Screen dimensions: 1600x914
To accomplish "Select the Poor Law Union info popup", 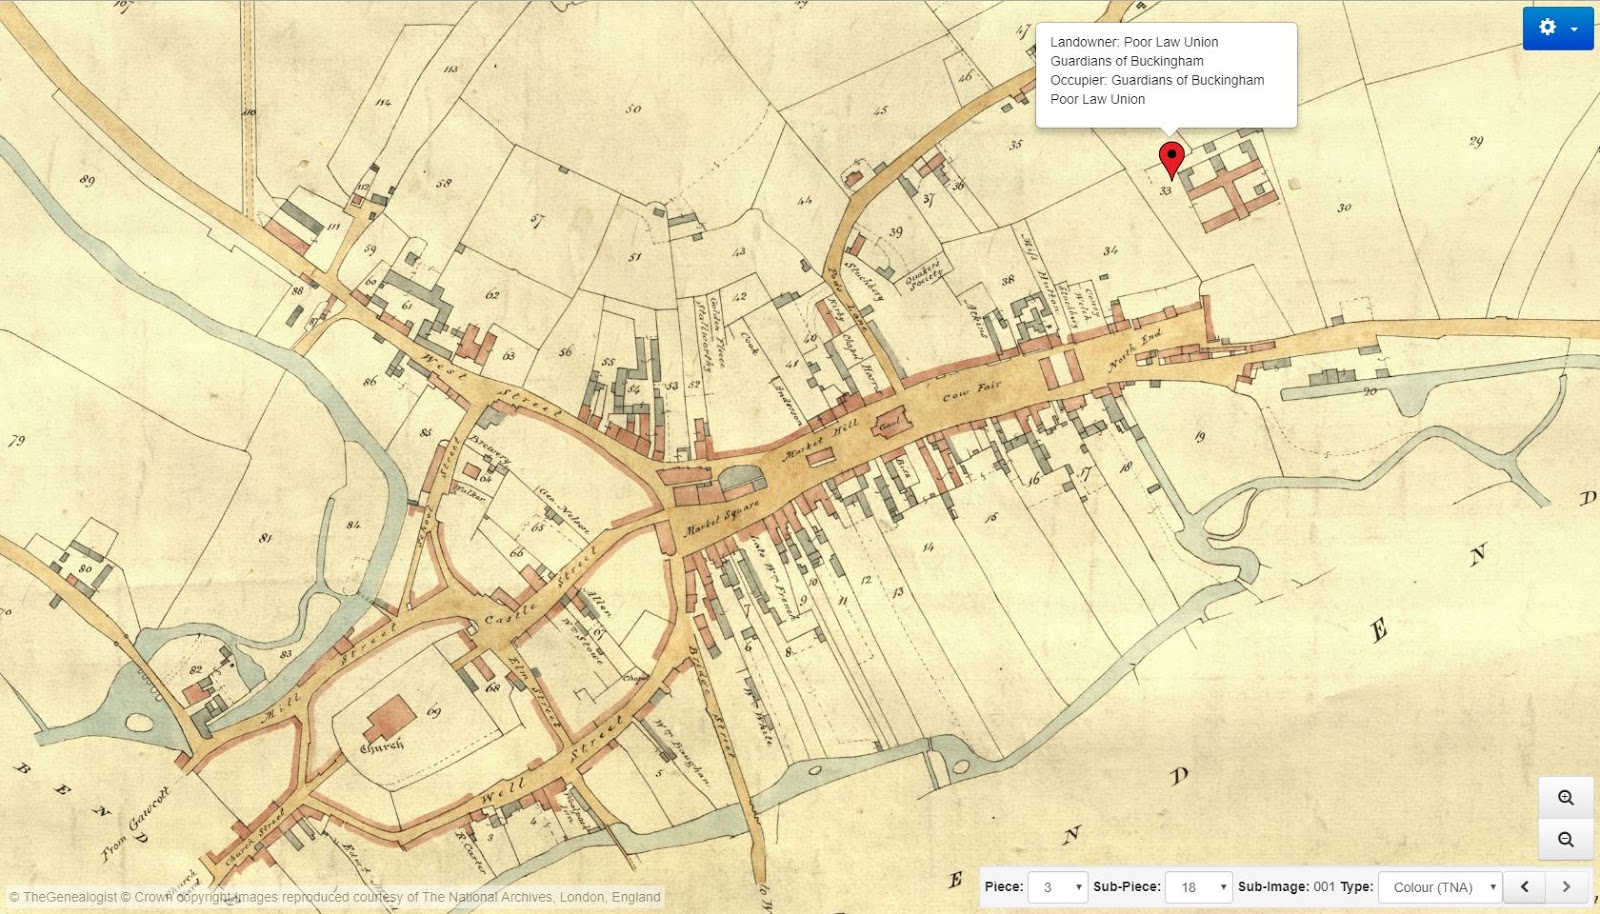I will pyautogui.click(x=1165, y=71).
